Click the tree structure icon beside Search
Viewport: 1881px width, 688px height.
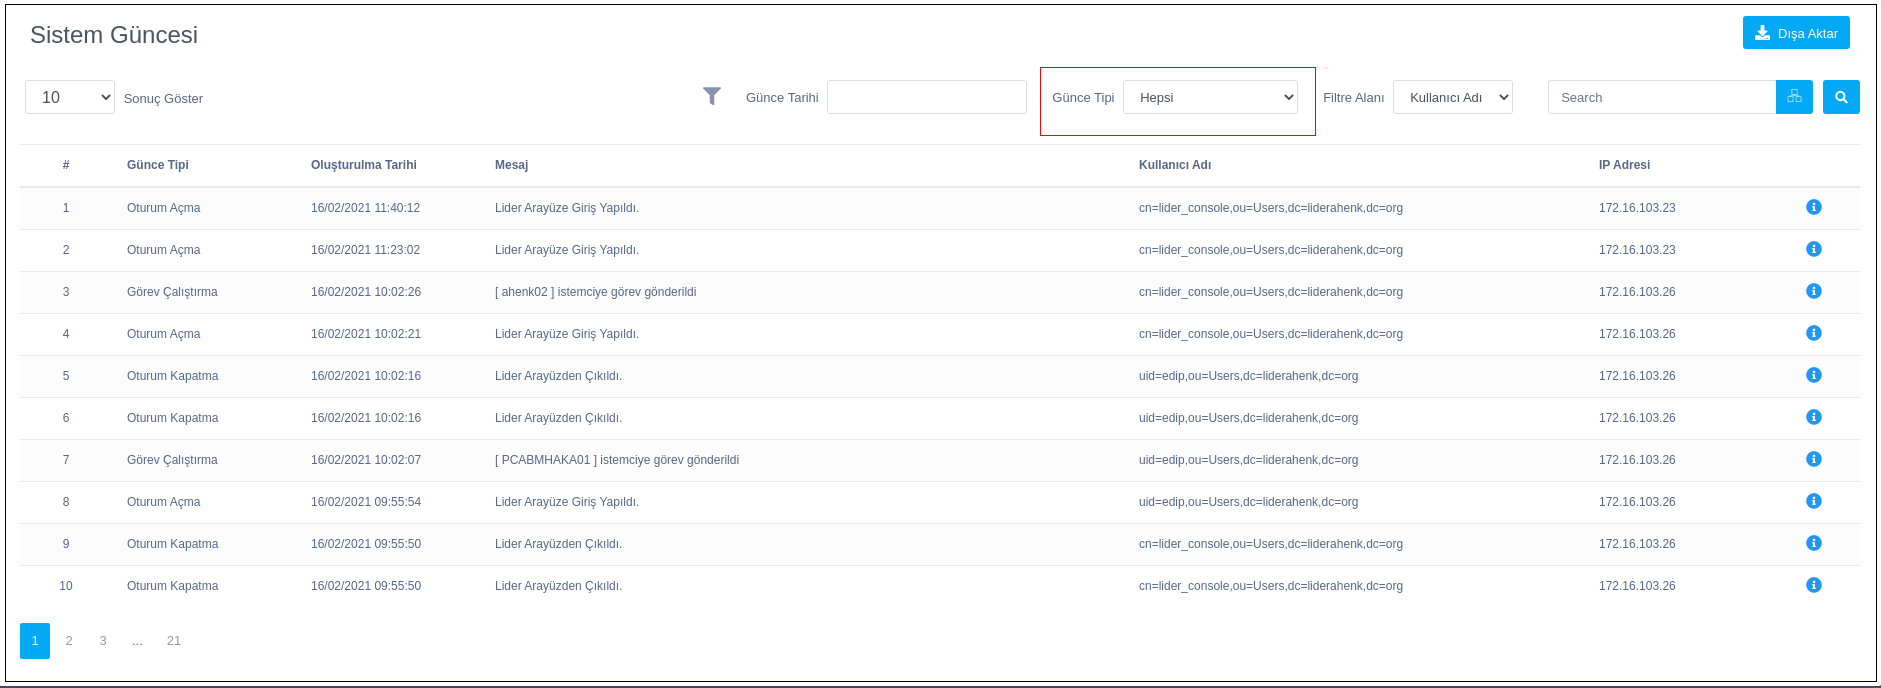(x=1794, y=97)
